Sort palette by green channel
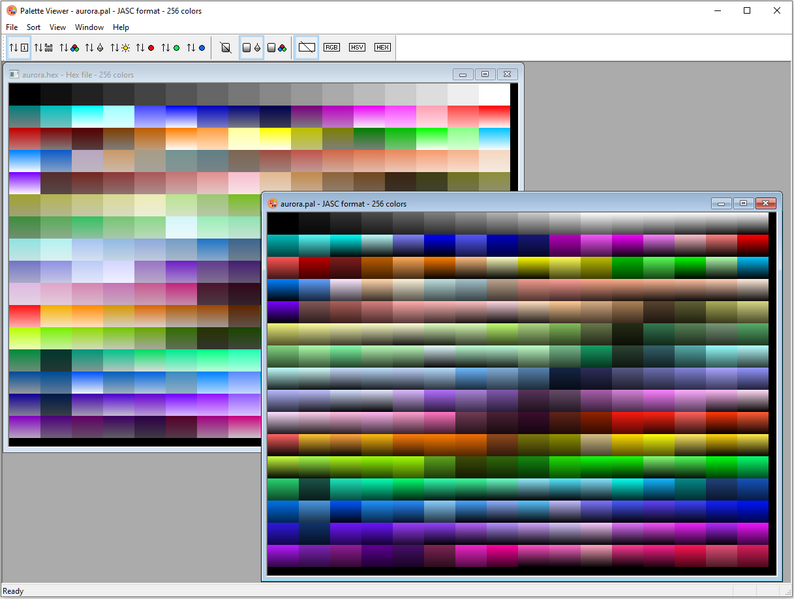794x599 pixels. 171,48
